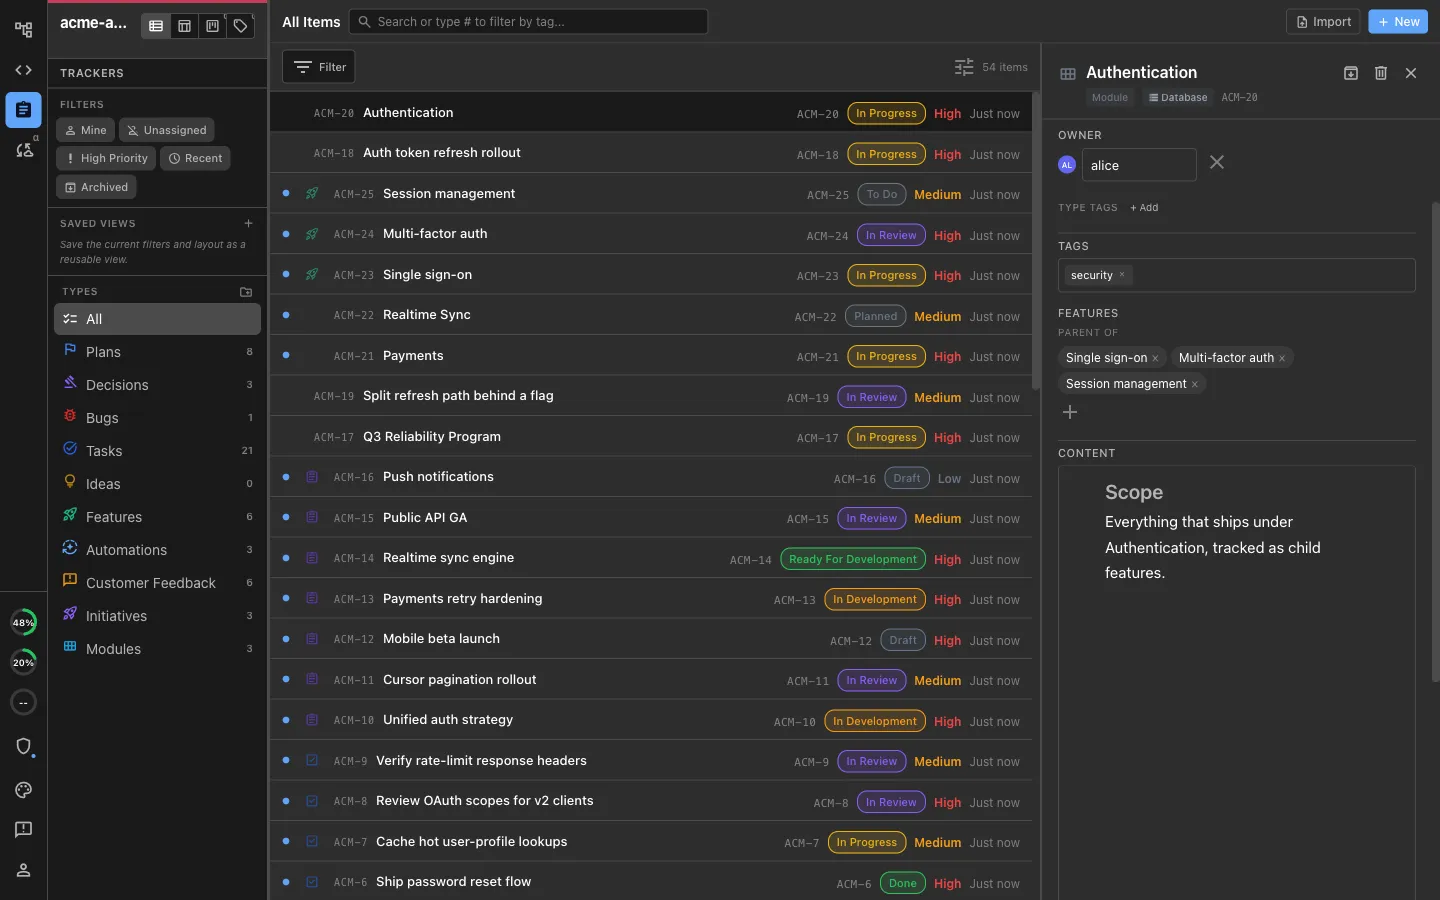Select the Modules type
This screenshot has height=900, width=1440.
157,649
